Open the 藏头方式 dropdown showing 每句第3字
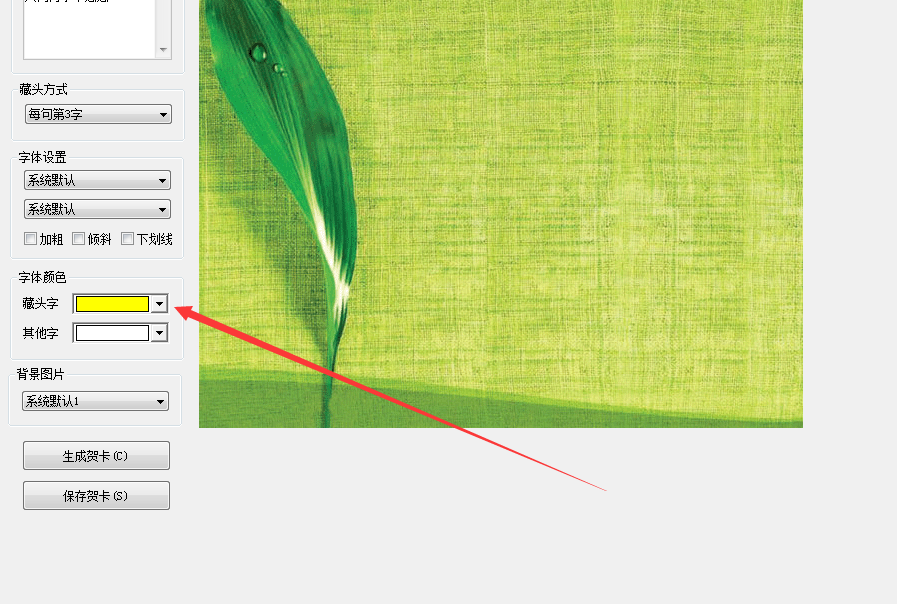Viewport: 897px width, 604px height. 98,114
